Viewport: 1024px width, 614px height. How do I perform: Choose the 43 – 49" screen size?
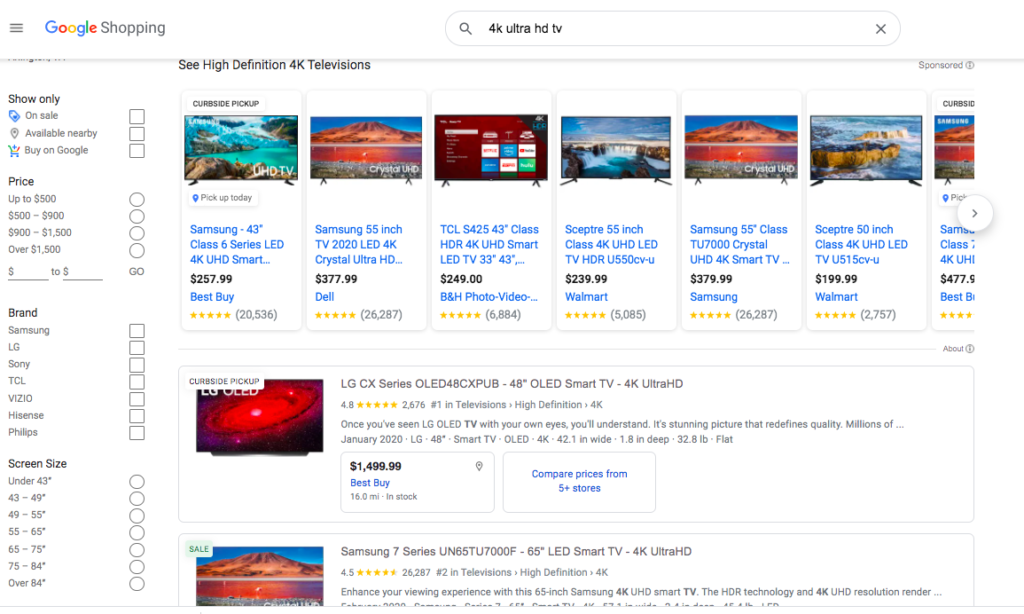(x=136, y=499)
